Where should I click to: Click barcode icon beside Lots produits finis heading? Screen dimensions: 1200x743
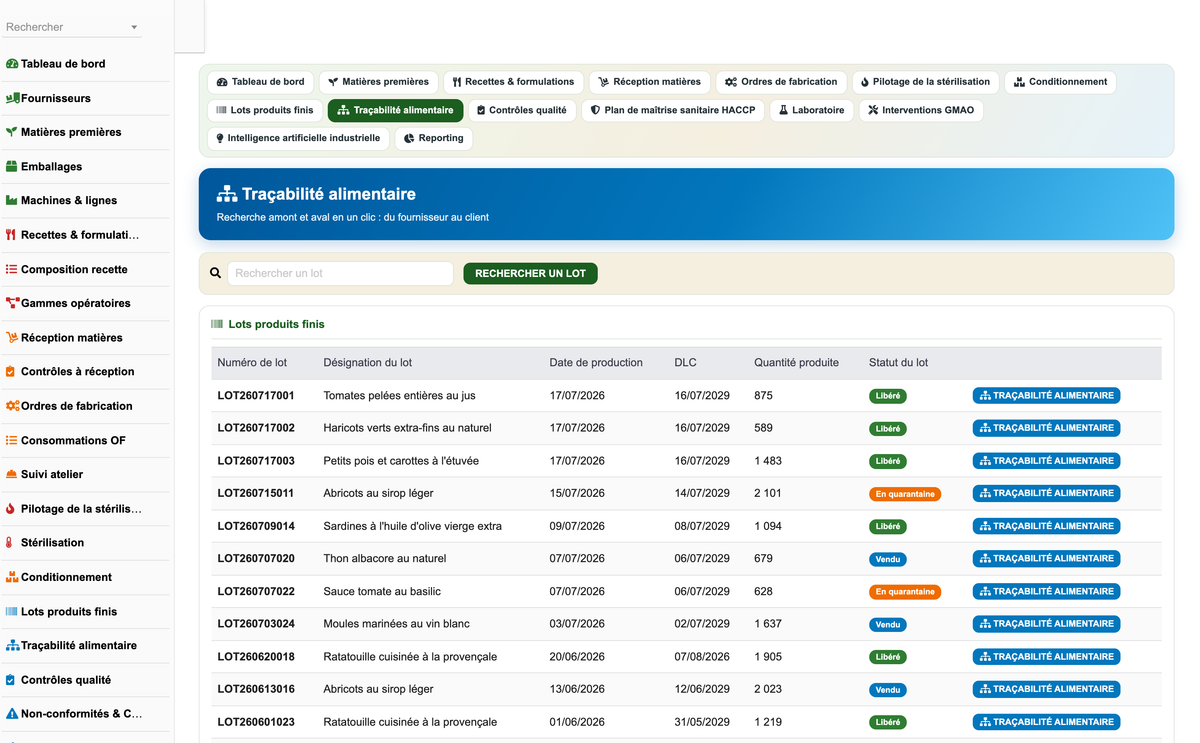217,324
